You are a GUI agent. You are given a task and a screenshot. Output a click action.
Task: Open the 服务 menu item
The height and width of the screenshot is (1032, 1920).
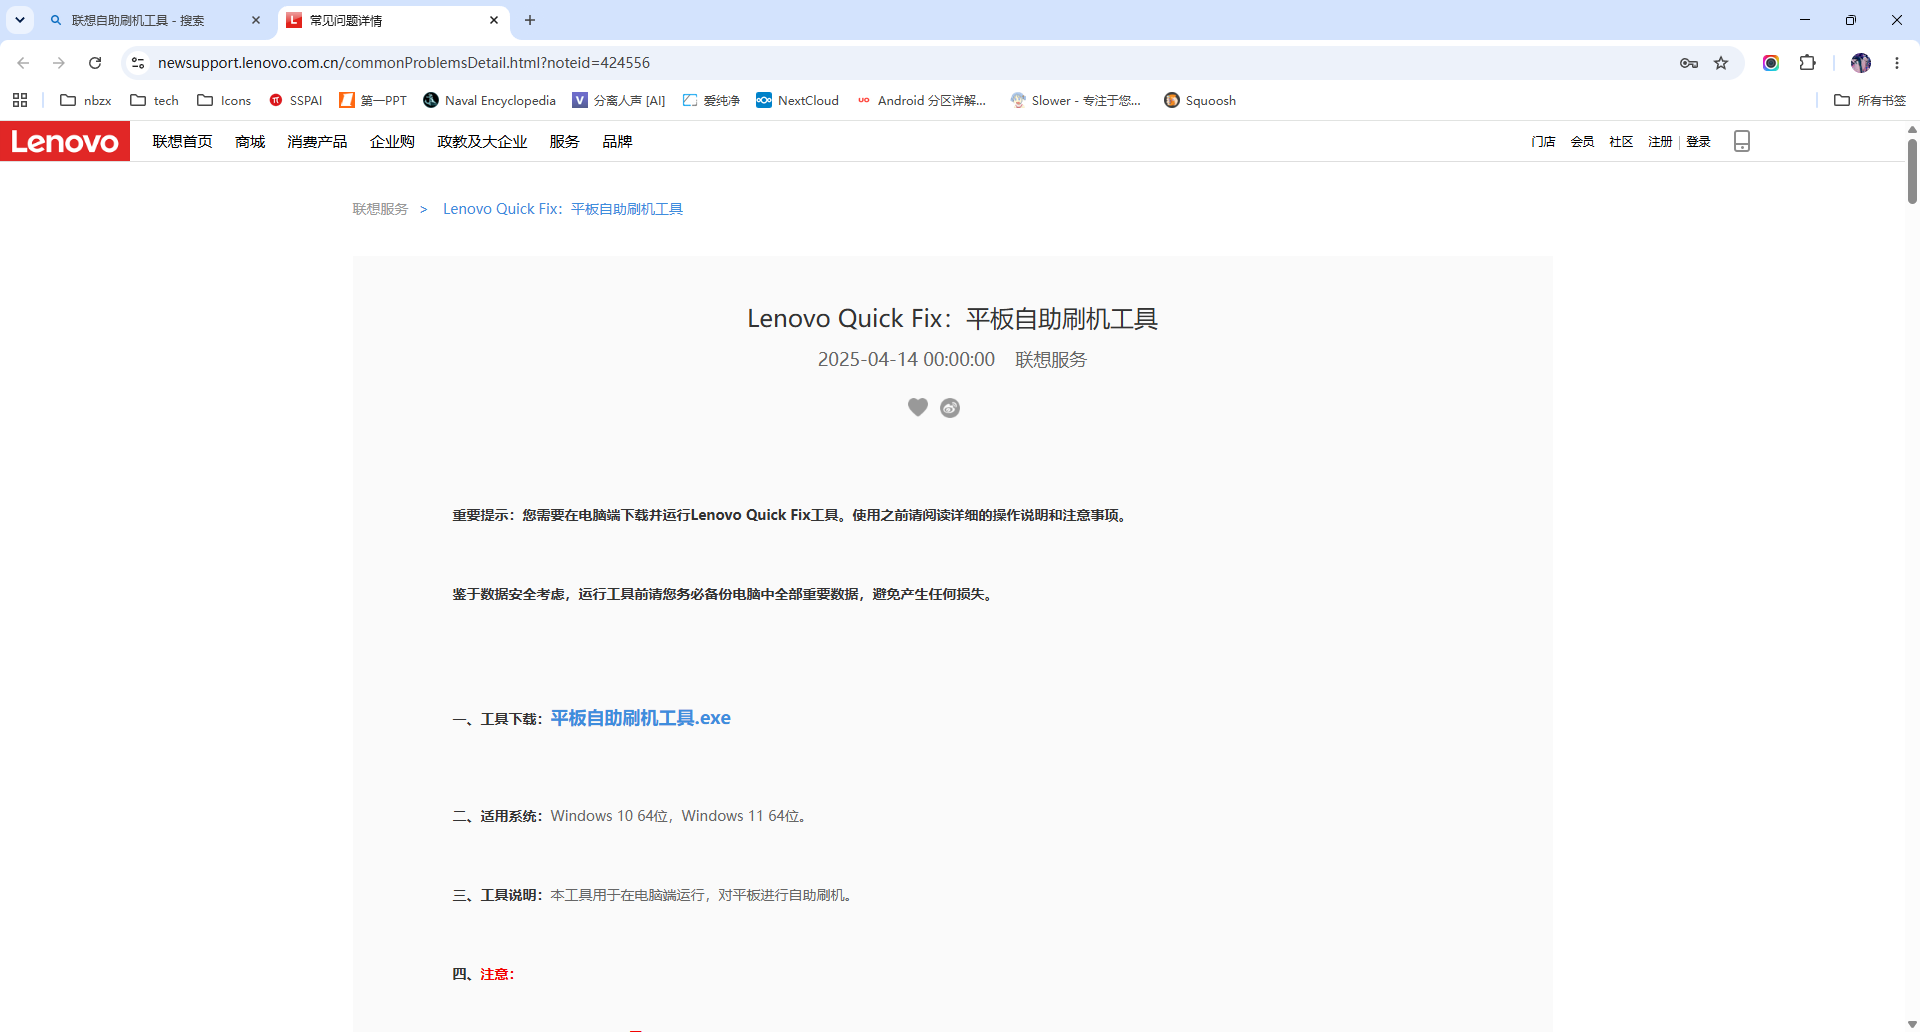tap(564, 141)
